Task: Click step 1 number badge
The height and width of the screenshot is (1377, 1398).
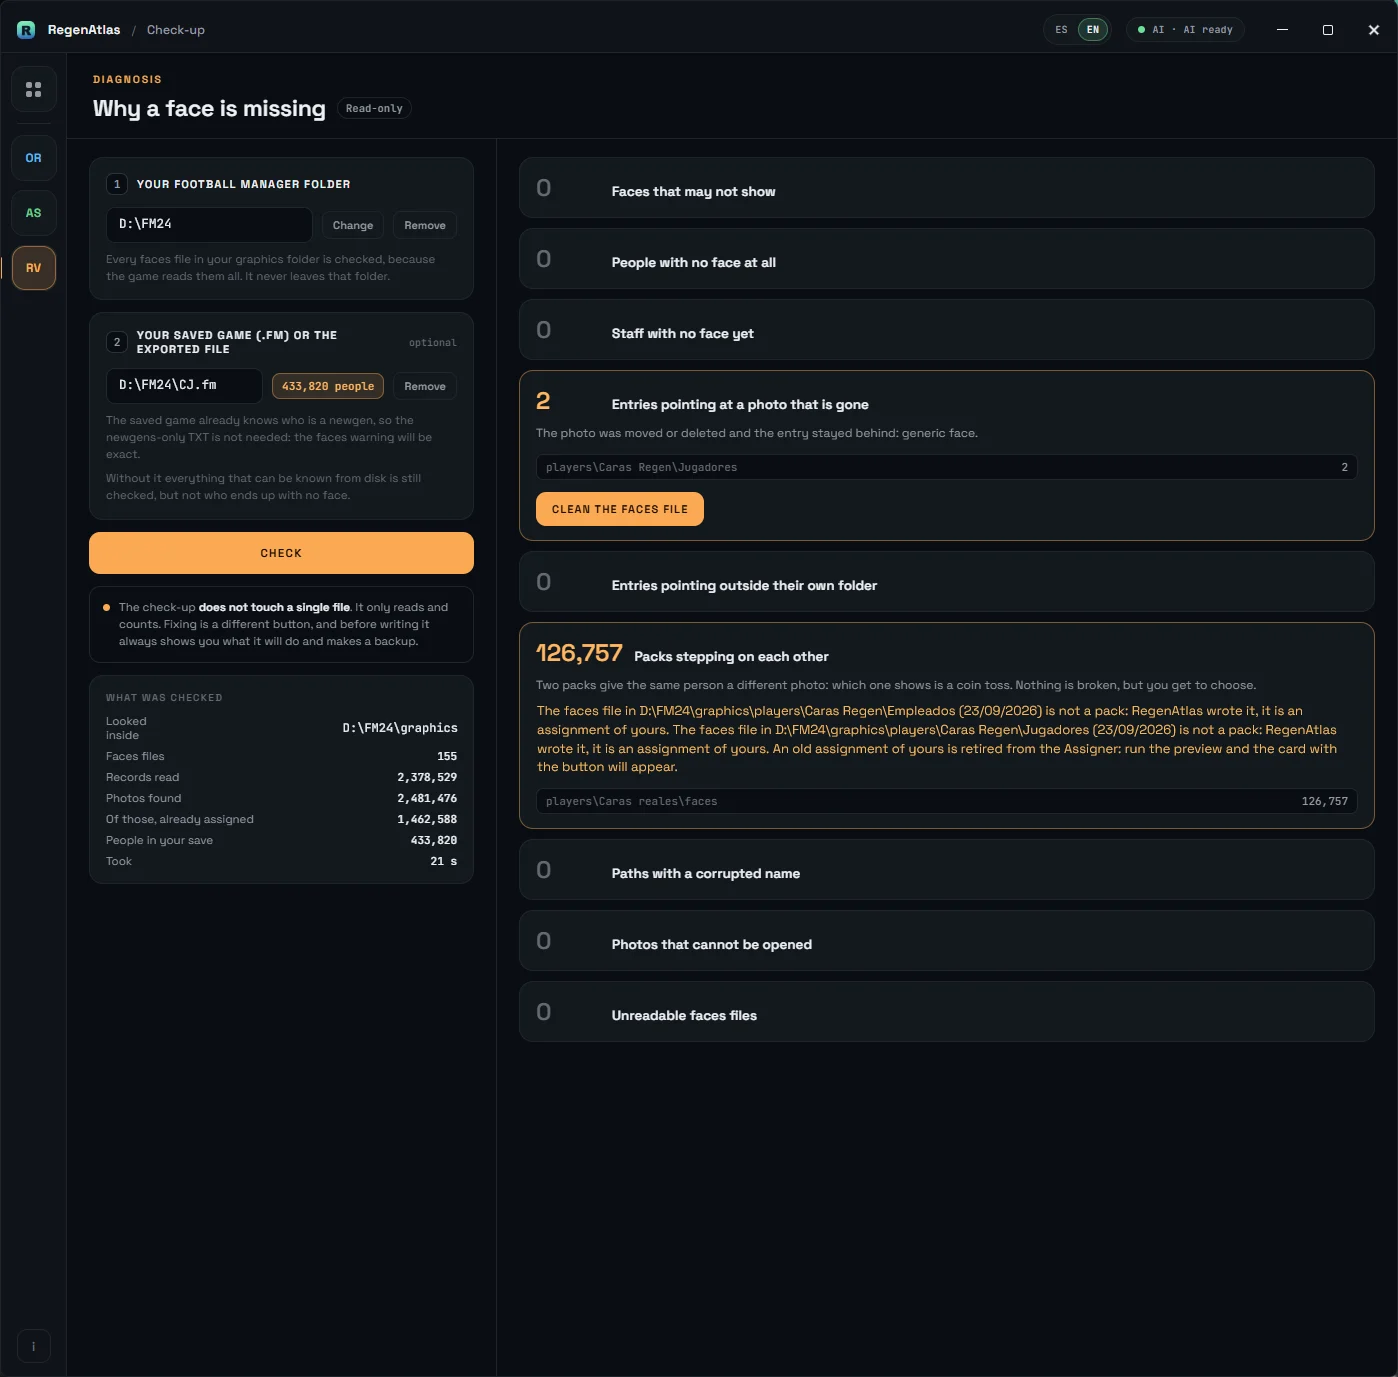Action: click(117, 184)
